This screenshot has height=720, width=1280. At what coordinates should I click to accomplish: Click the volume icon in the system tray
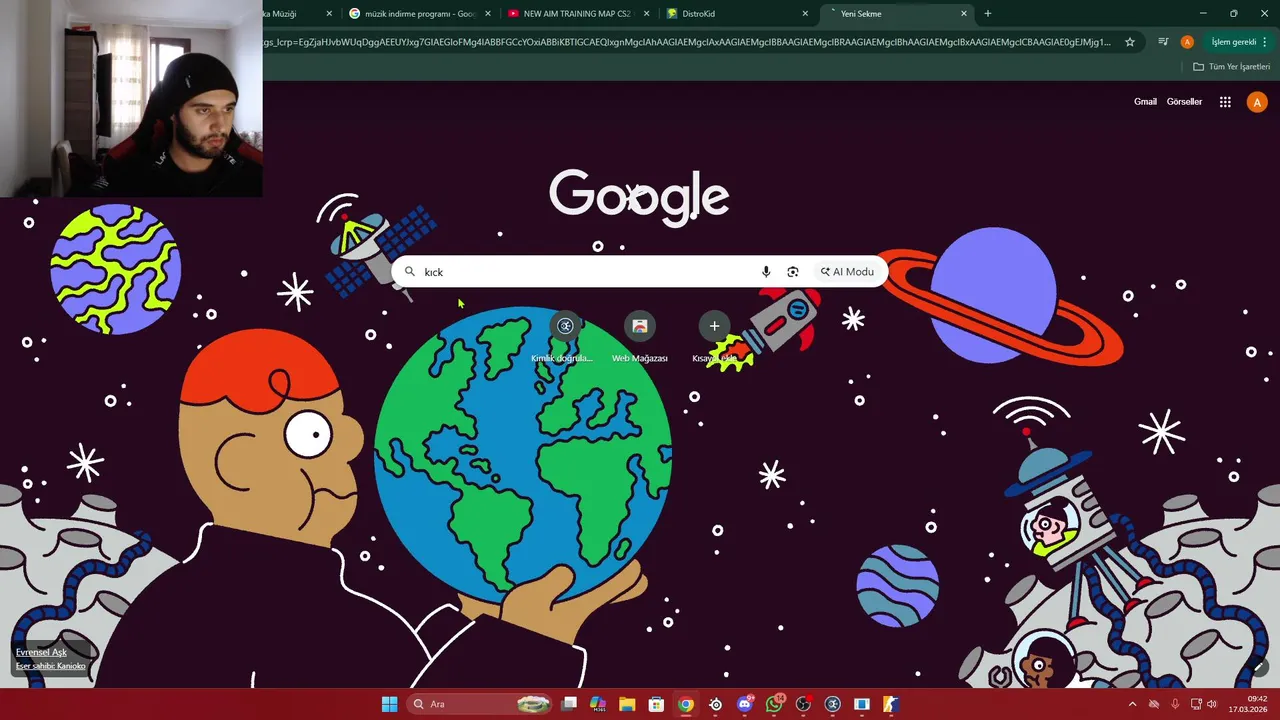[x=1212, y=704]
